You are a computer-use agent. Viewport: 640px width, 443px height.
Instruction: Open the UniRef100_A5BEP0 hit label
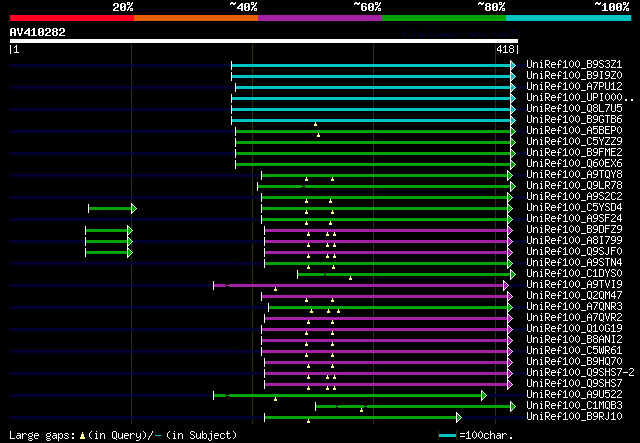click(x=574, y=131)
